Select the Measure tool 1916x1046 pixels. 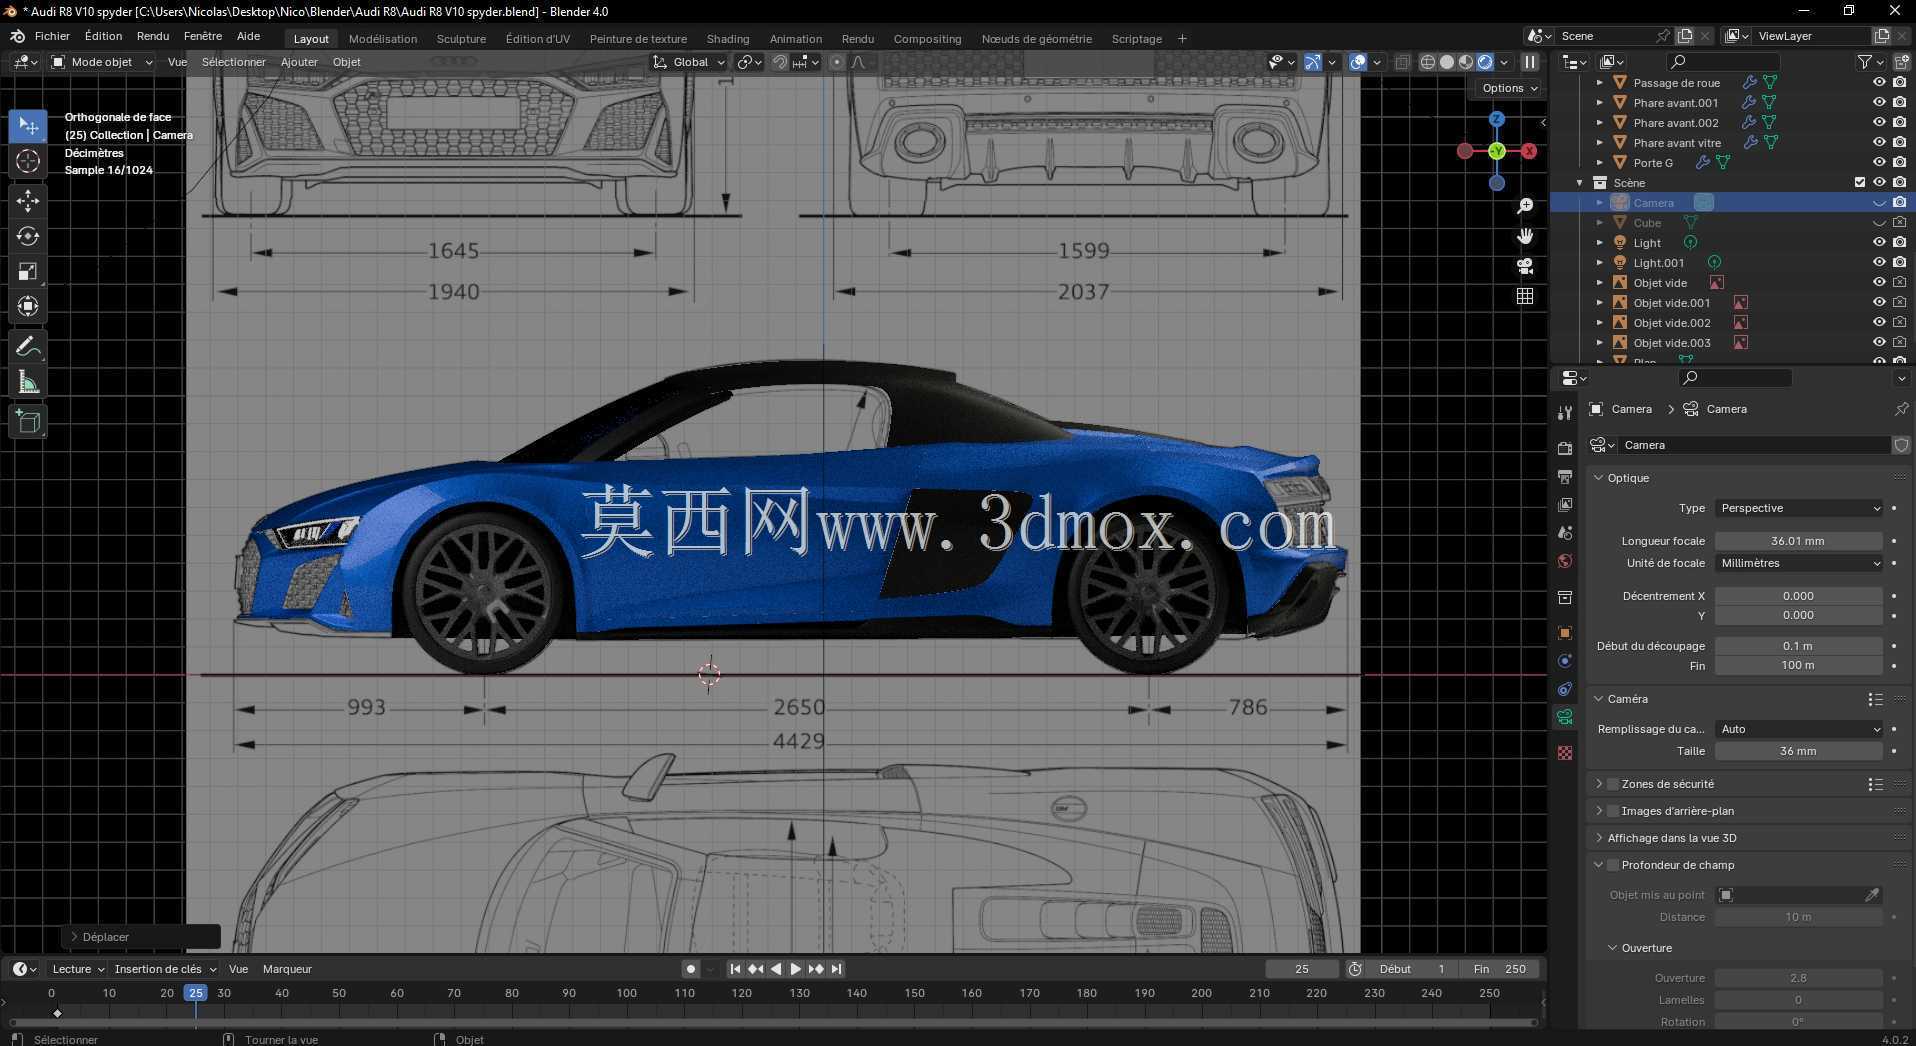tap(28, 382)
